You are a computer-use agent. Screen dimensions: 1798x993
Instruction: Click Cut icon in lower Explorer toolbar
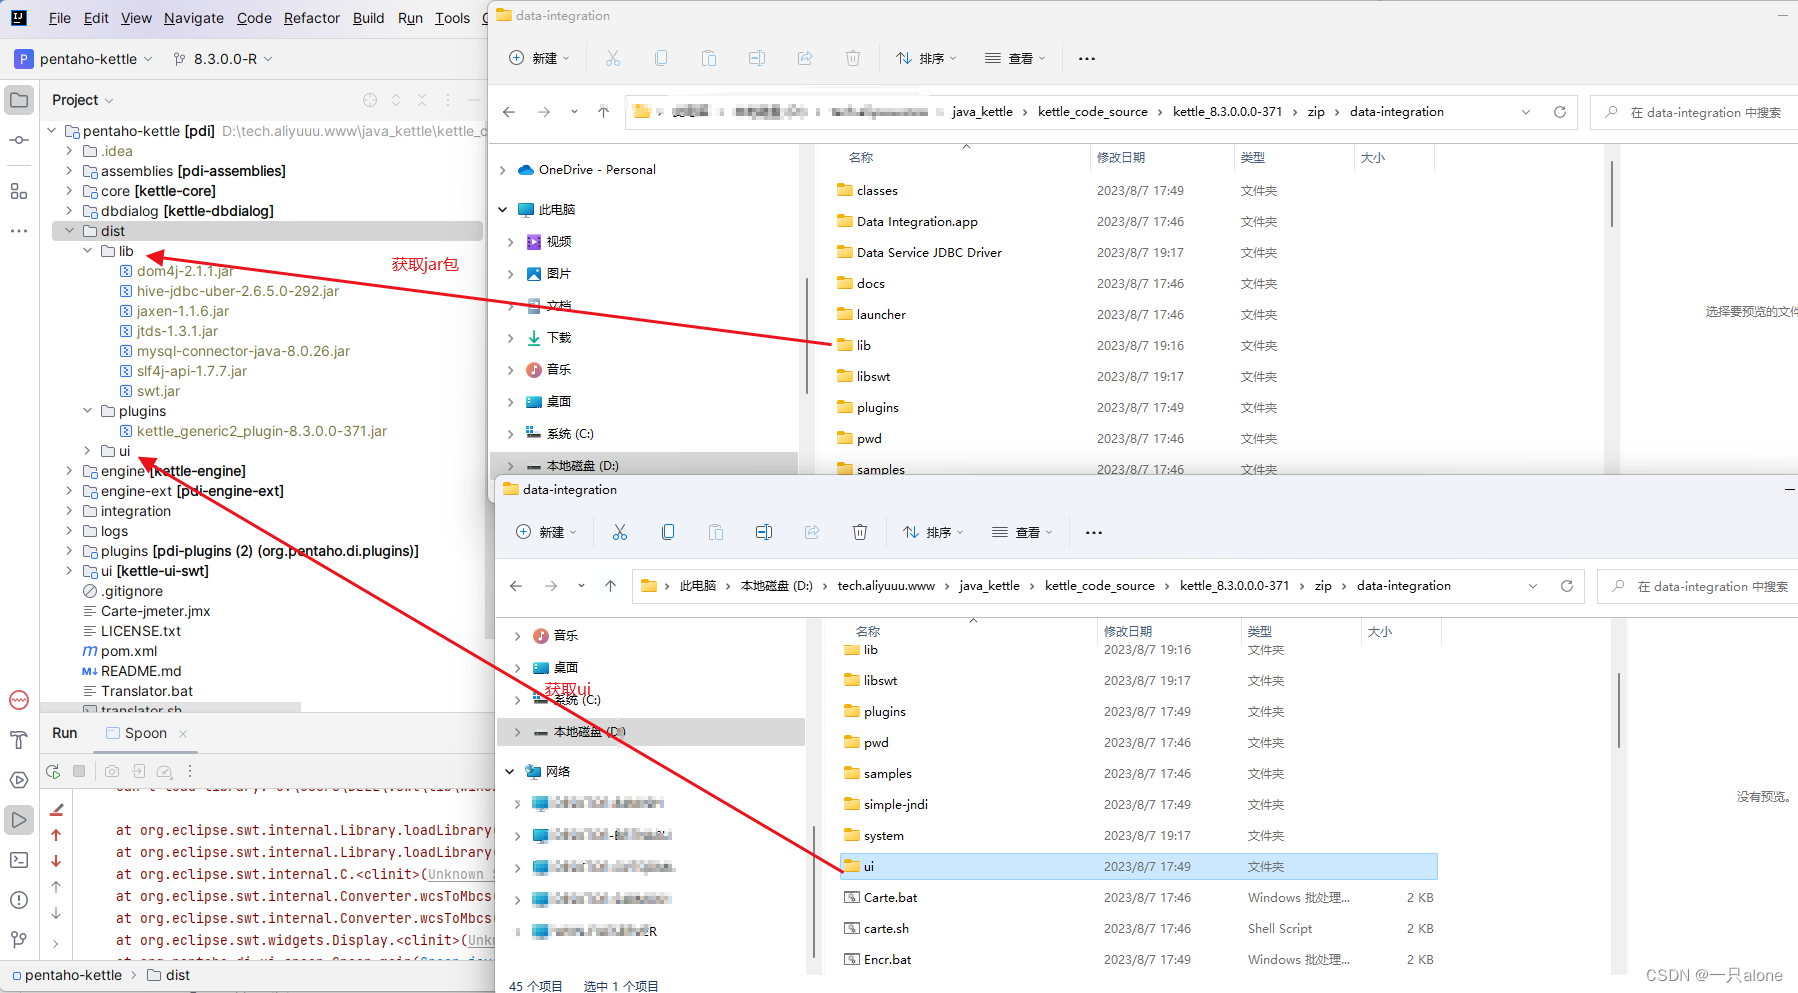620,532
